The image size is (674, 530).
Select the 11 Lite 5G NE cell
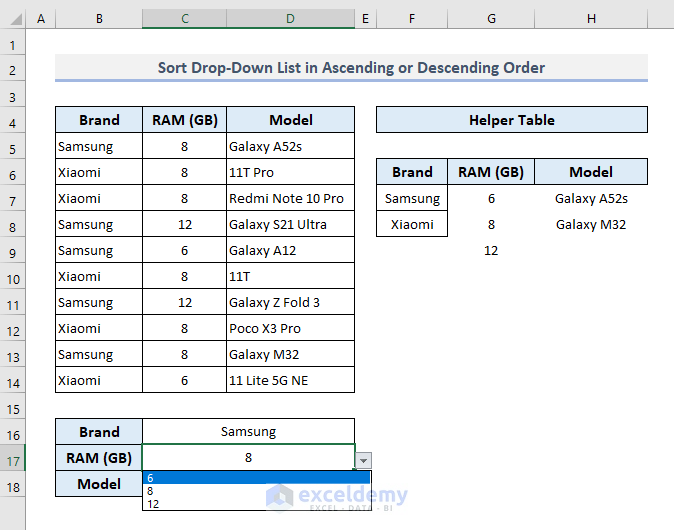pos(291,380)
